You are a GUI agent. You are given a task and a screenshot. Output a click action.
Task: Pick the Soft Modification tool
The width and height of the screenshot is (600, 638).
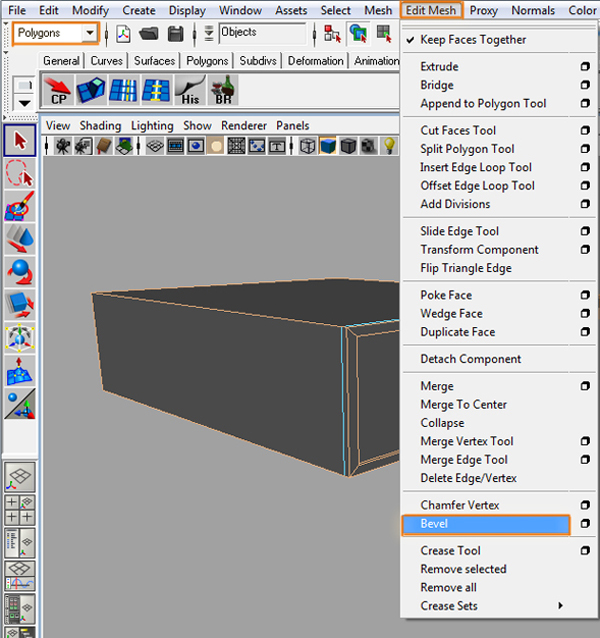point(20,371)
